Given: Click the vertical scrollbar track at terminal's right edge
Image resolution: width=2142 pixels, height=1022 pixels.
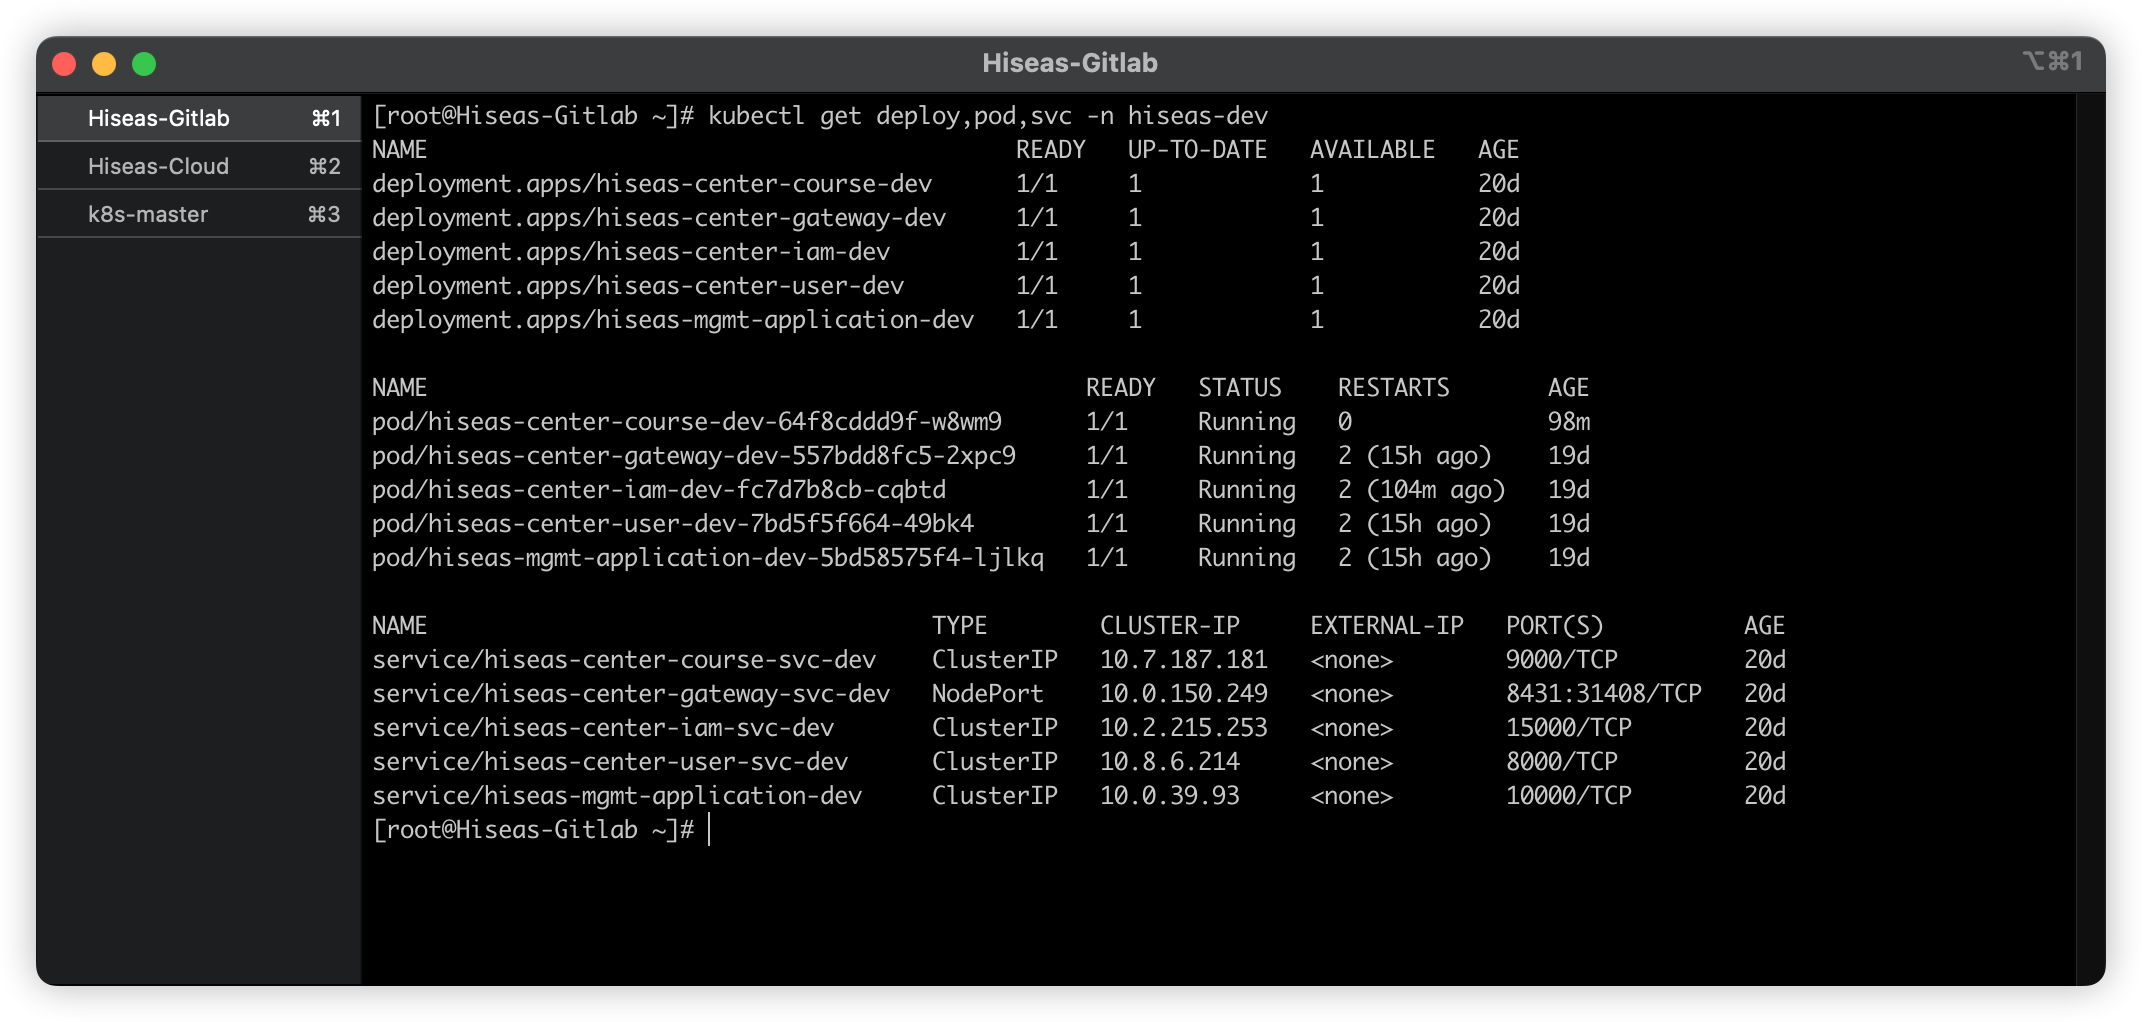Looking at the screenshot, I should [x=2089, y=540].
